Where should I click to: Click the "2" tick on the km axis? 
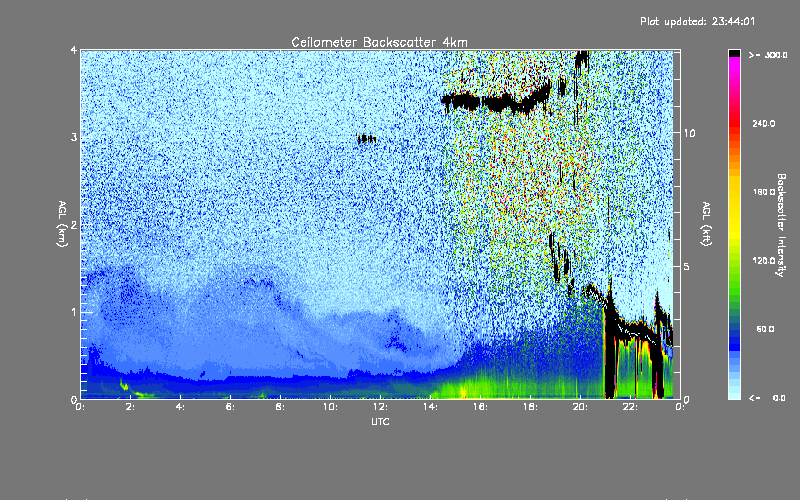pyautogui.click(x=74, y=224)
